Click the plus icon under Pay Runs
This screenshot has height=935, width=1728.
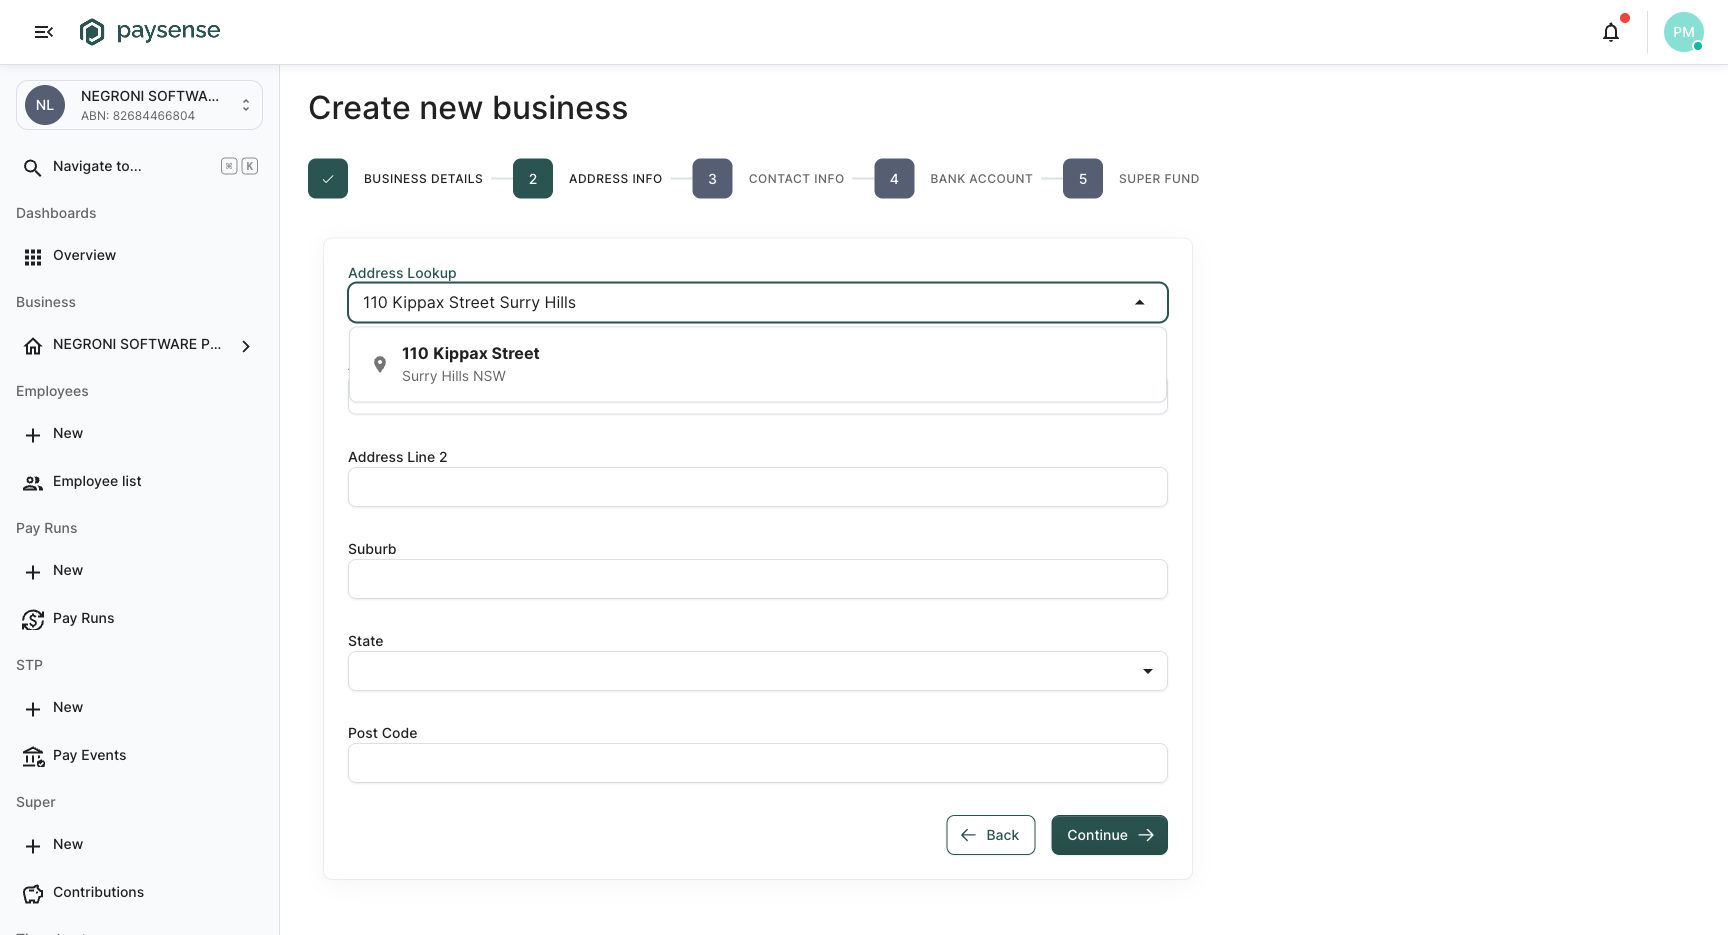pos(33,572)
